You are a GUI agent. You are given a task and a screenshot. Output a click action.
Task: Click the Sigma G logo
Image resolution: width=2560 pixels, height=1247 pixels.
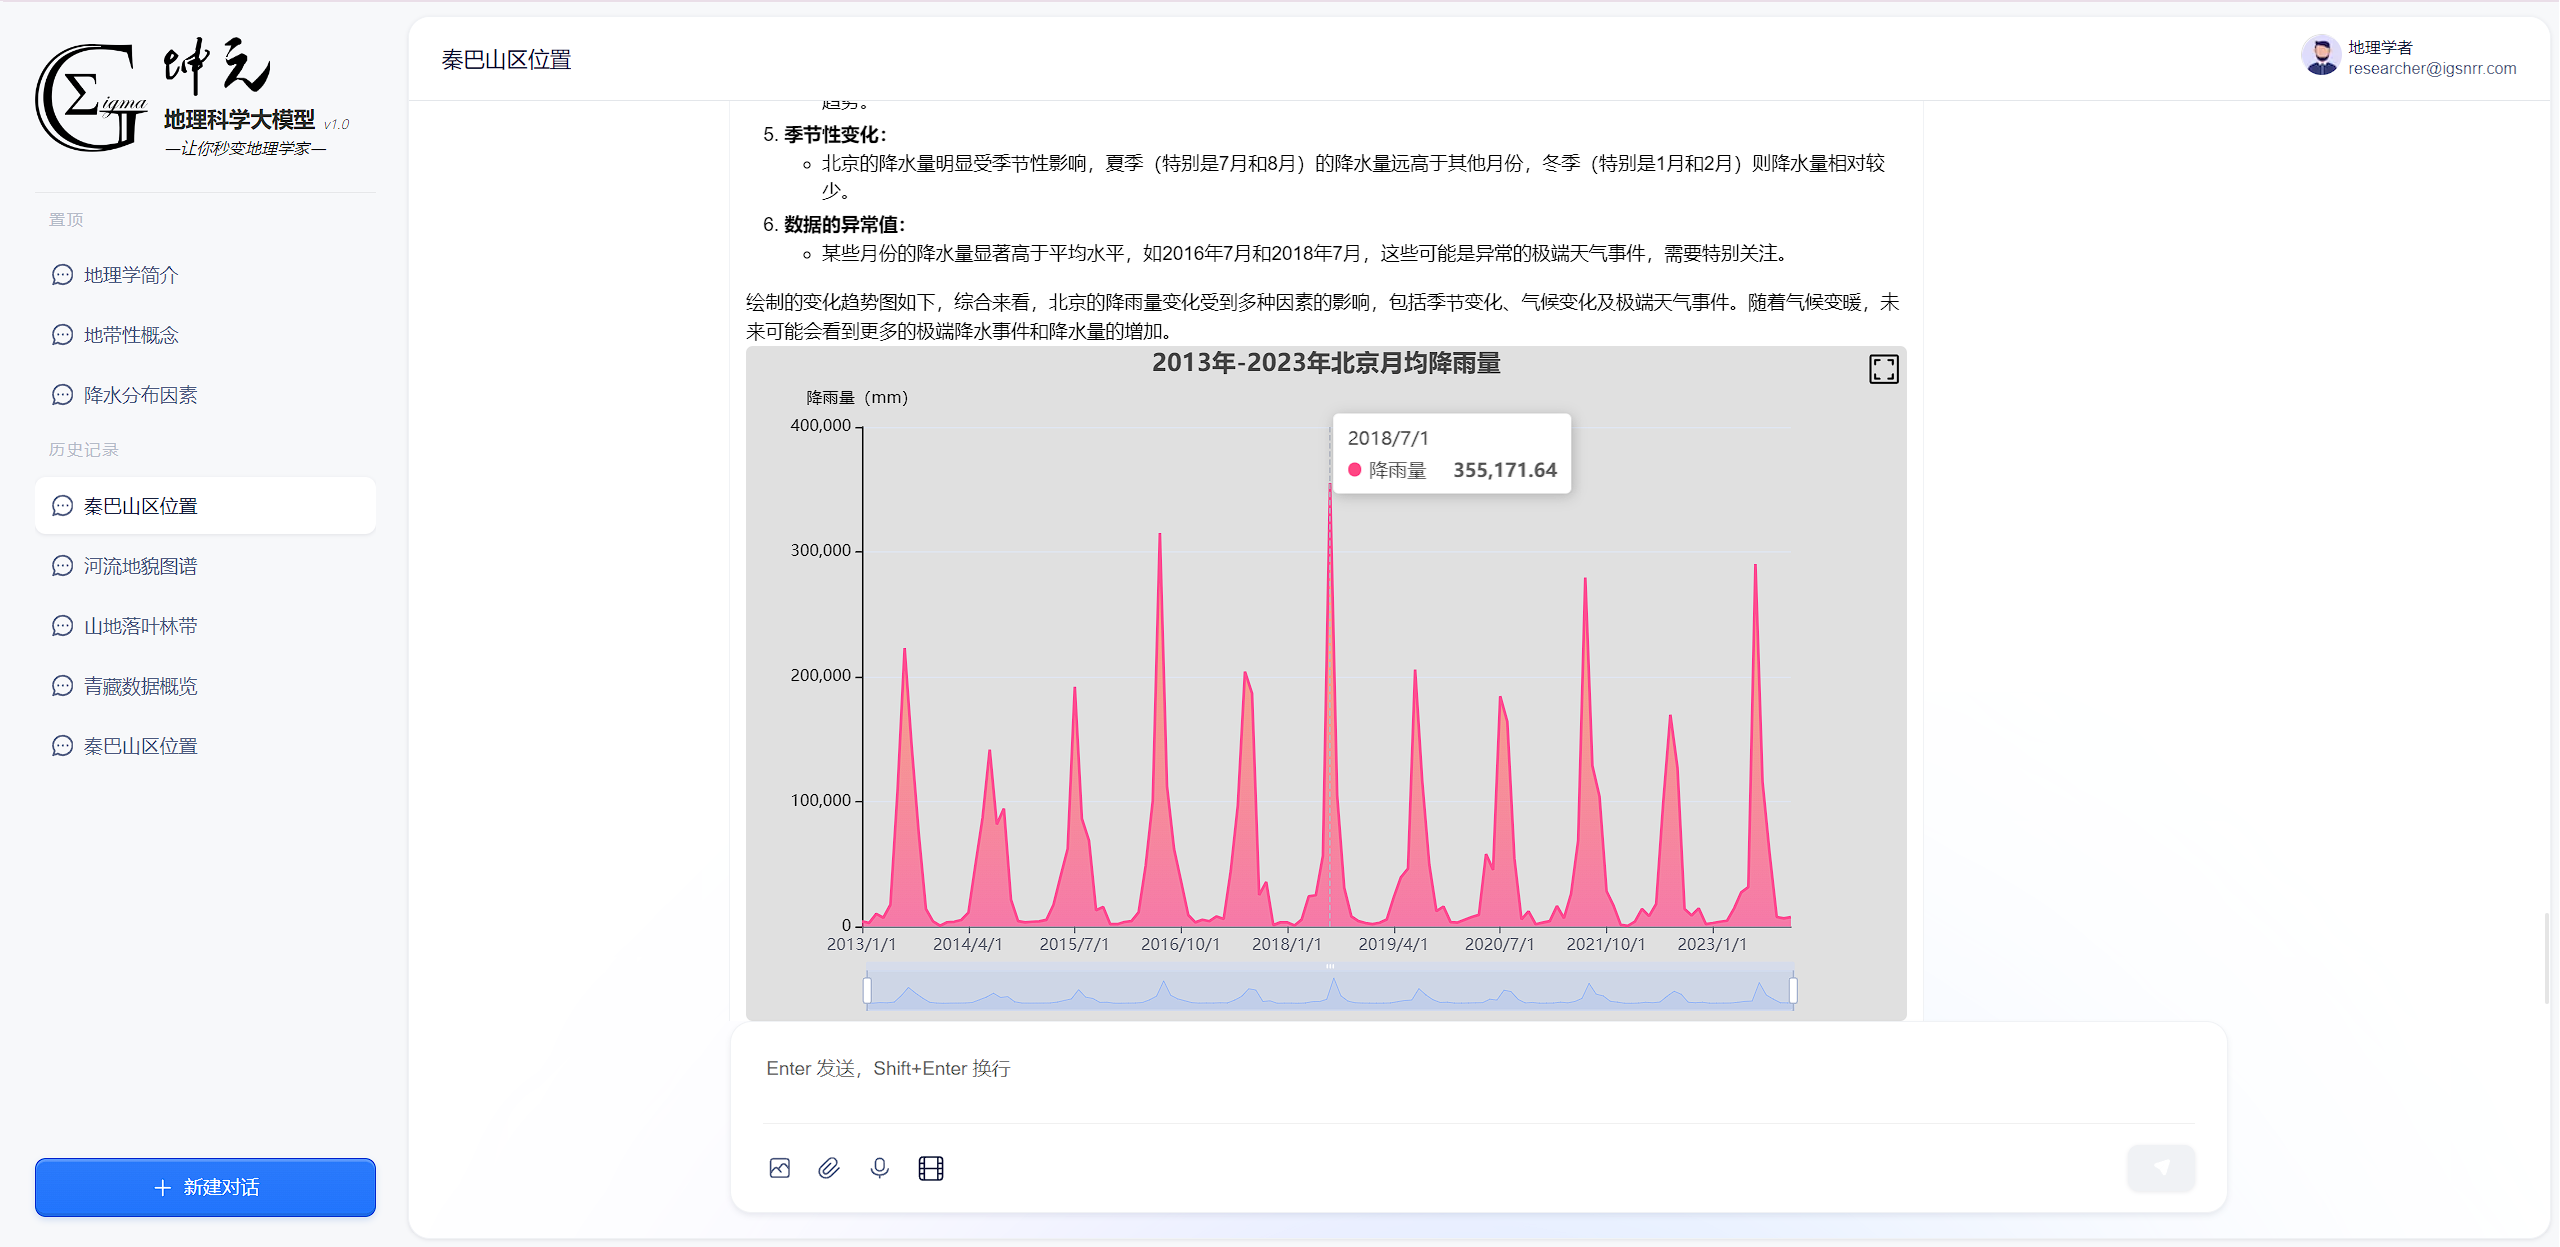click(90, 98)
